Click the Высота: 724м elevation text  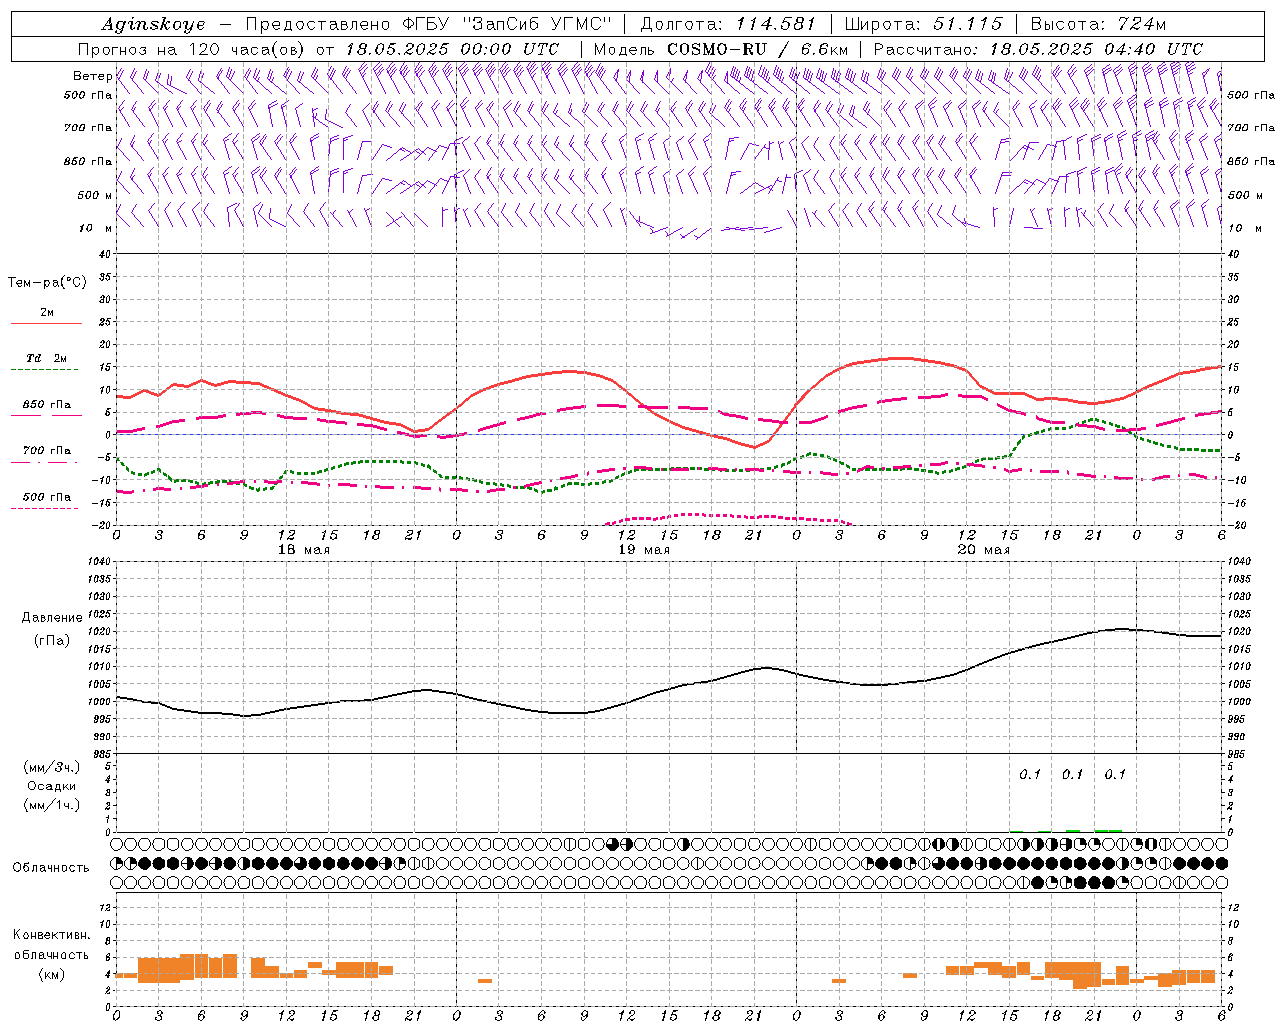[x=1098, y=24]
